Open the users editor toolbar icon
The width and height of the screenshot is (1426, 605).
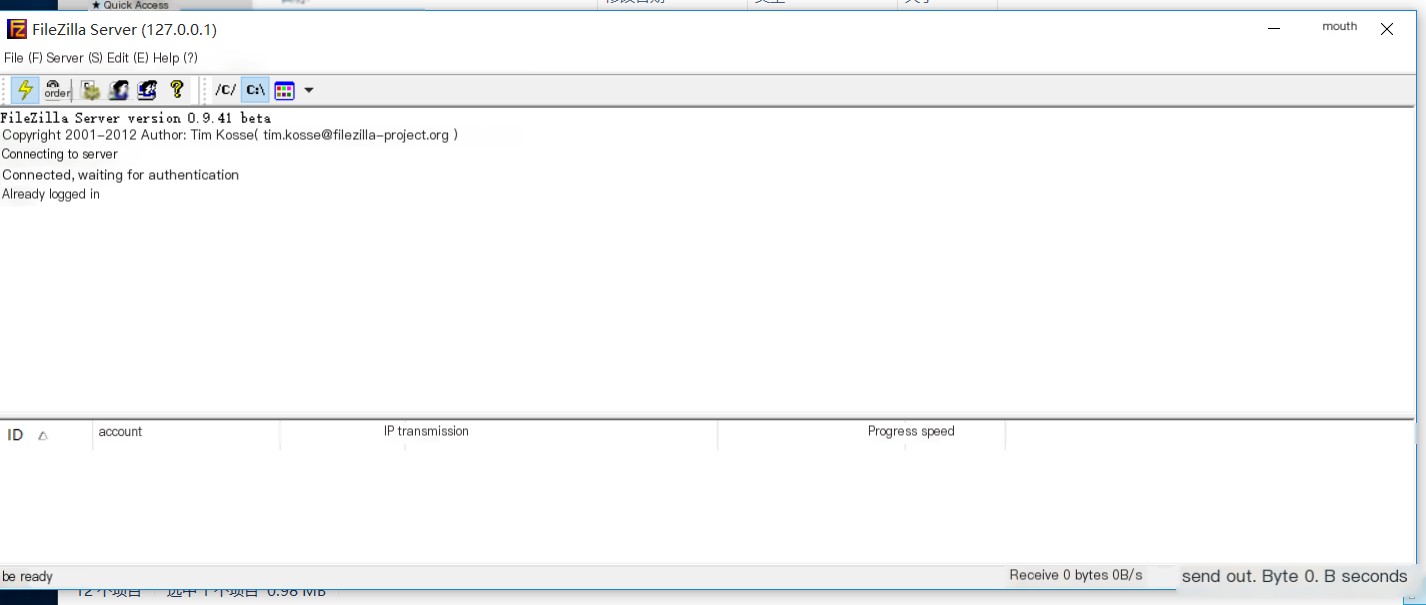119,90
